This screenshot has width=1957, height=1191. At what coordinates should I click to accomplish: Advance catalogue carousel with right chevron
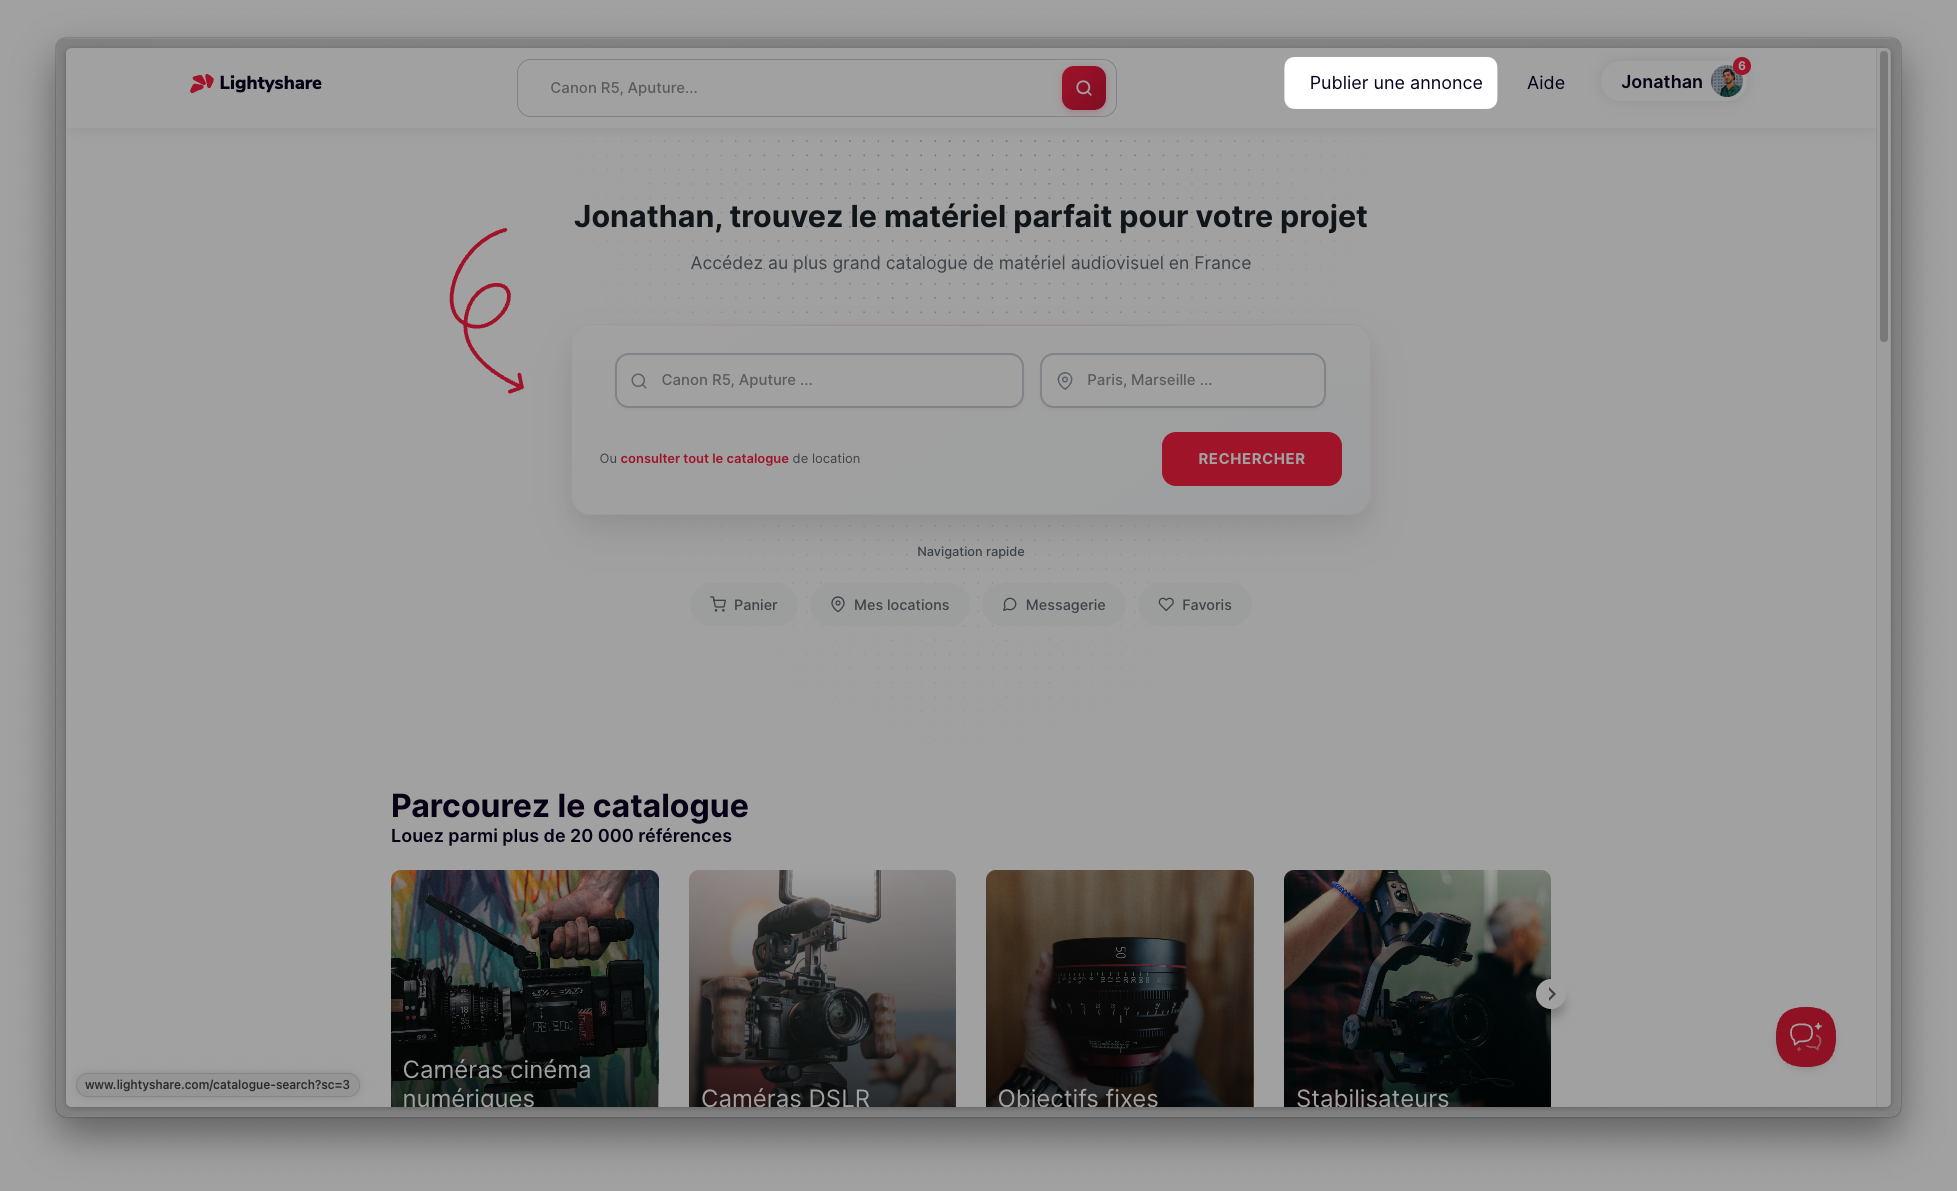1551,994
